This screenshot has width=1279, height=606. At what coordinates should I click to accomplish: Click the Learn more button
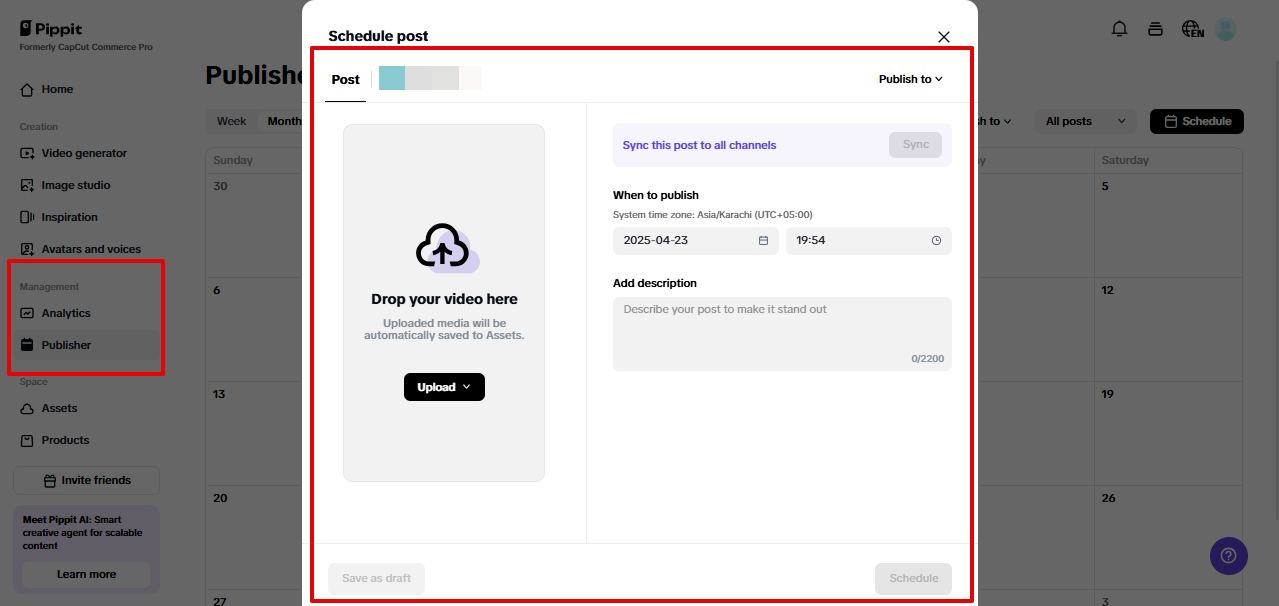pos(85,575)
